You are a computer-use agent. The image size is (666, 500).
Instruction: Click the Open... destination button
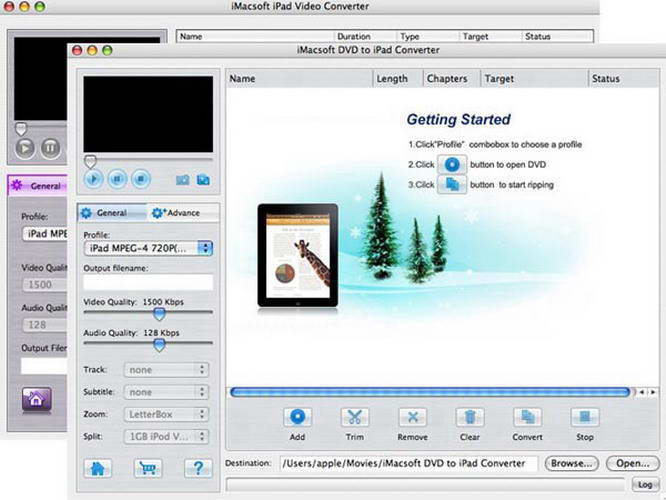632,463
